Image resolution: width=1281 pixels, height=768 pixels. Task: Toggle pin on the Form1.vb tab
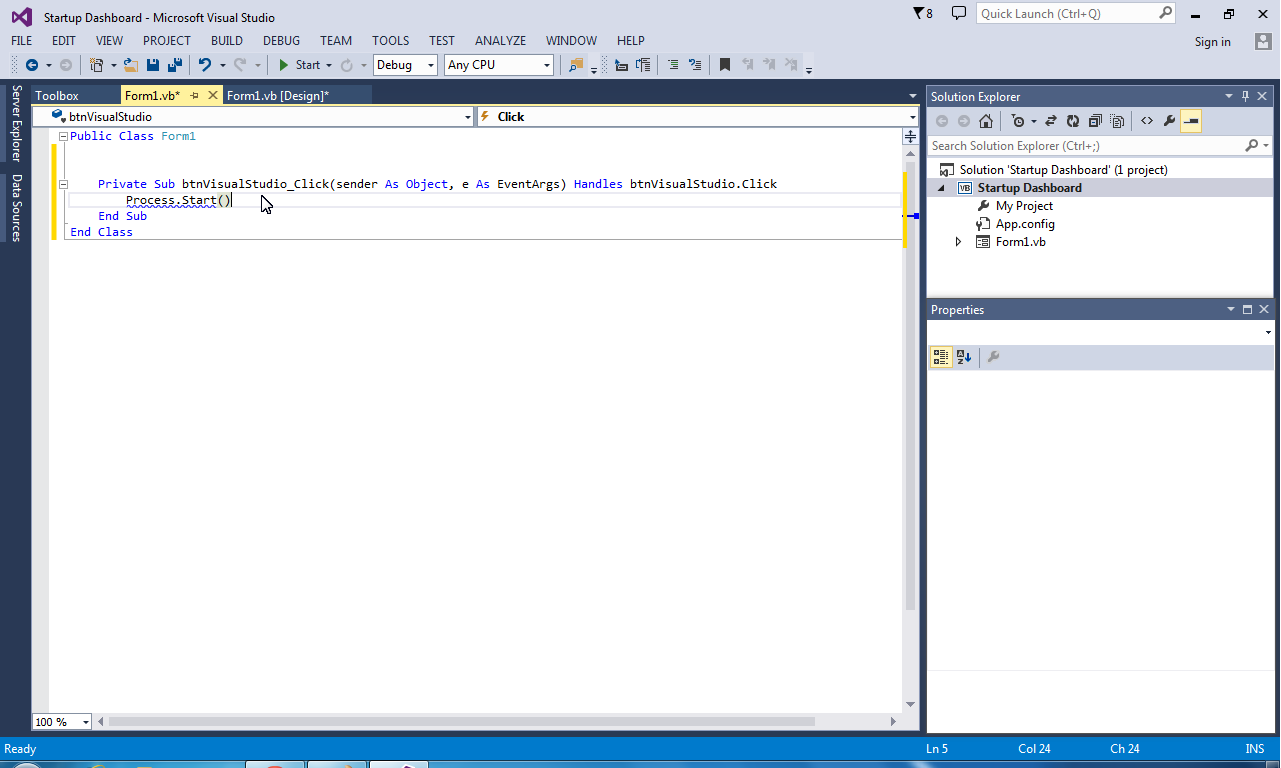point(195,96)
